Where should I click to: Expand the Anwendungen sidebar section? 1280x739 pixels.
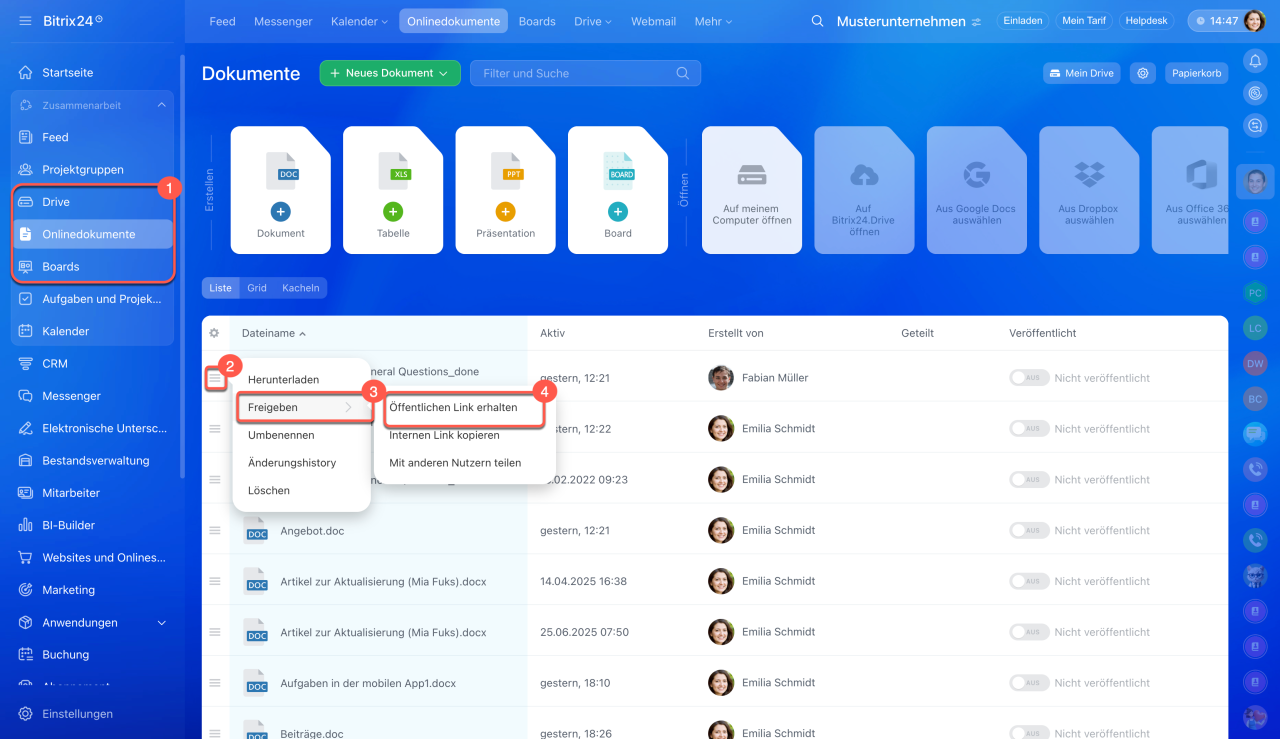pyautogui.click(x=162, y=622)
